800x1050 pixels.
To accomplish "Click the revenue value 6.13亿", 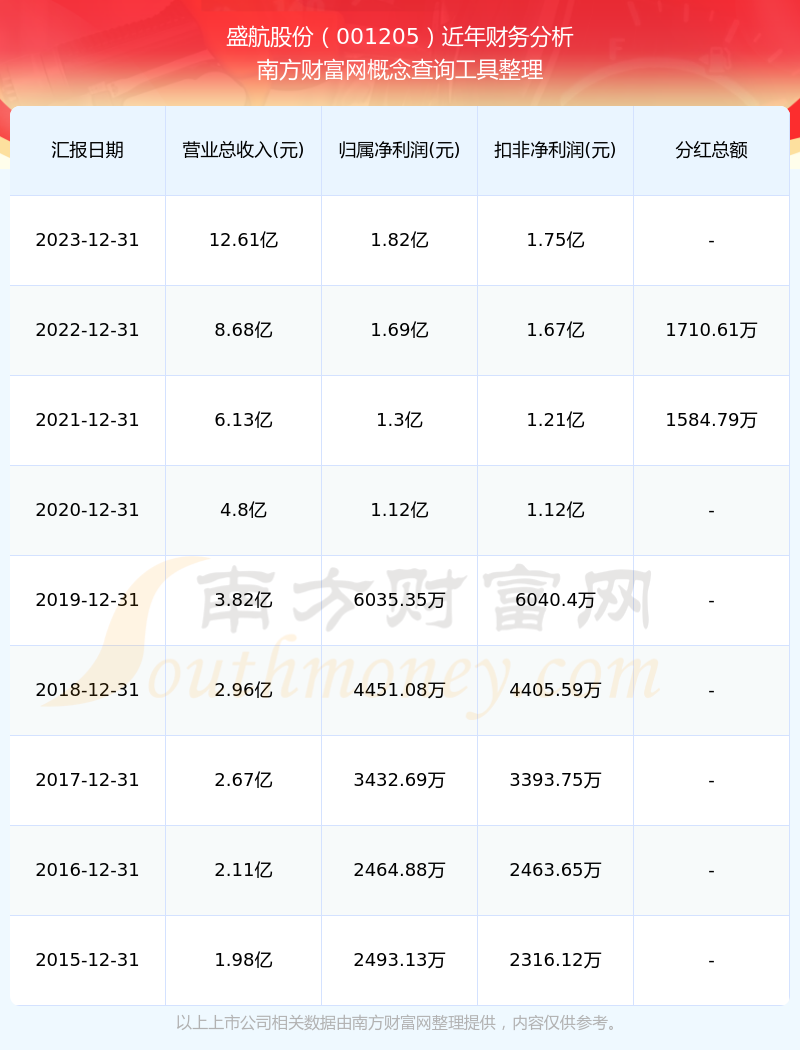I will (244, 420).
